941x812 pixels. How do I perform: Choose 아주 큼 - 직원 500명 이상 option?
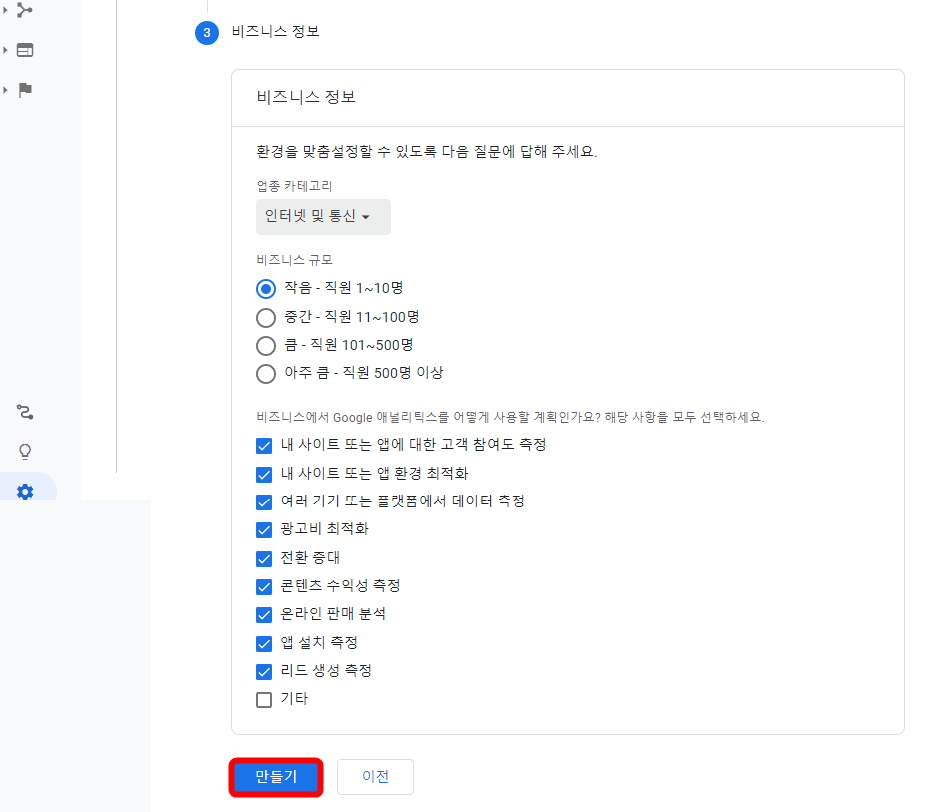(265, 374)
